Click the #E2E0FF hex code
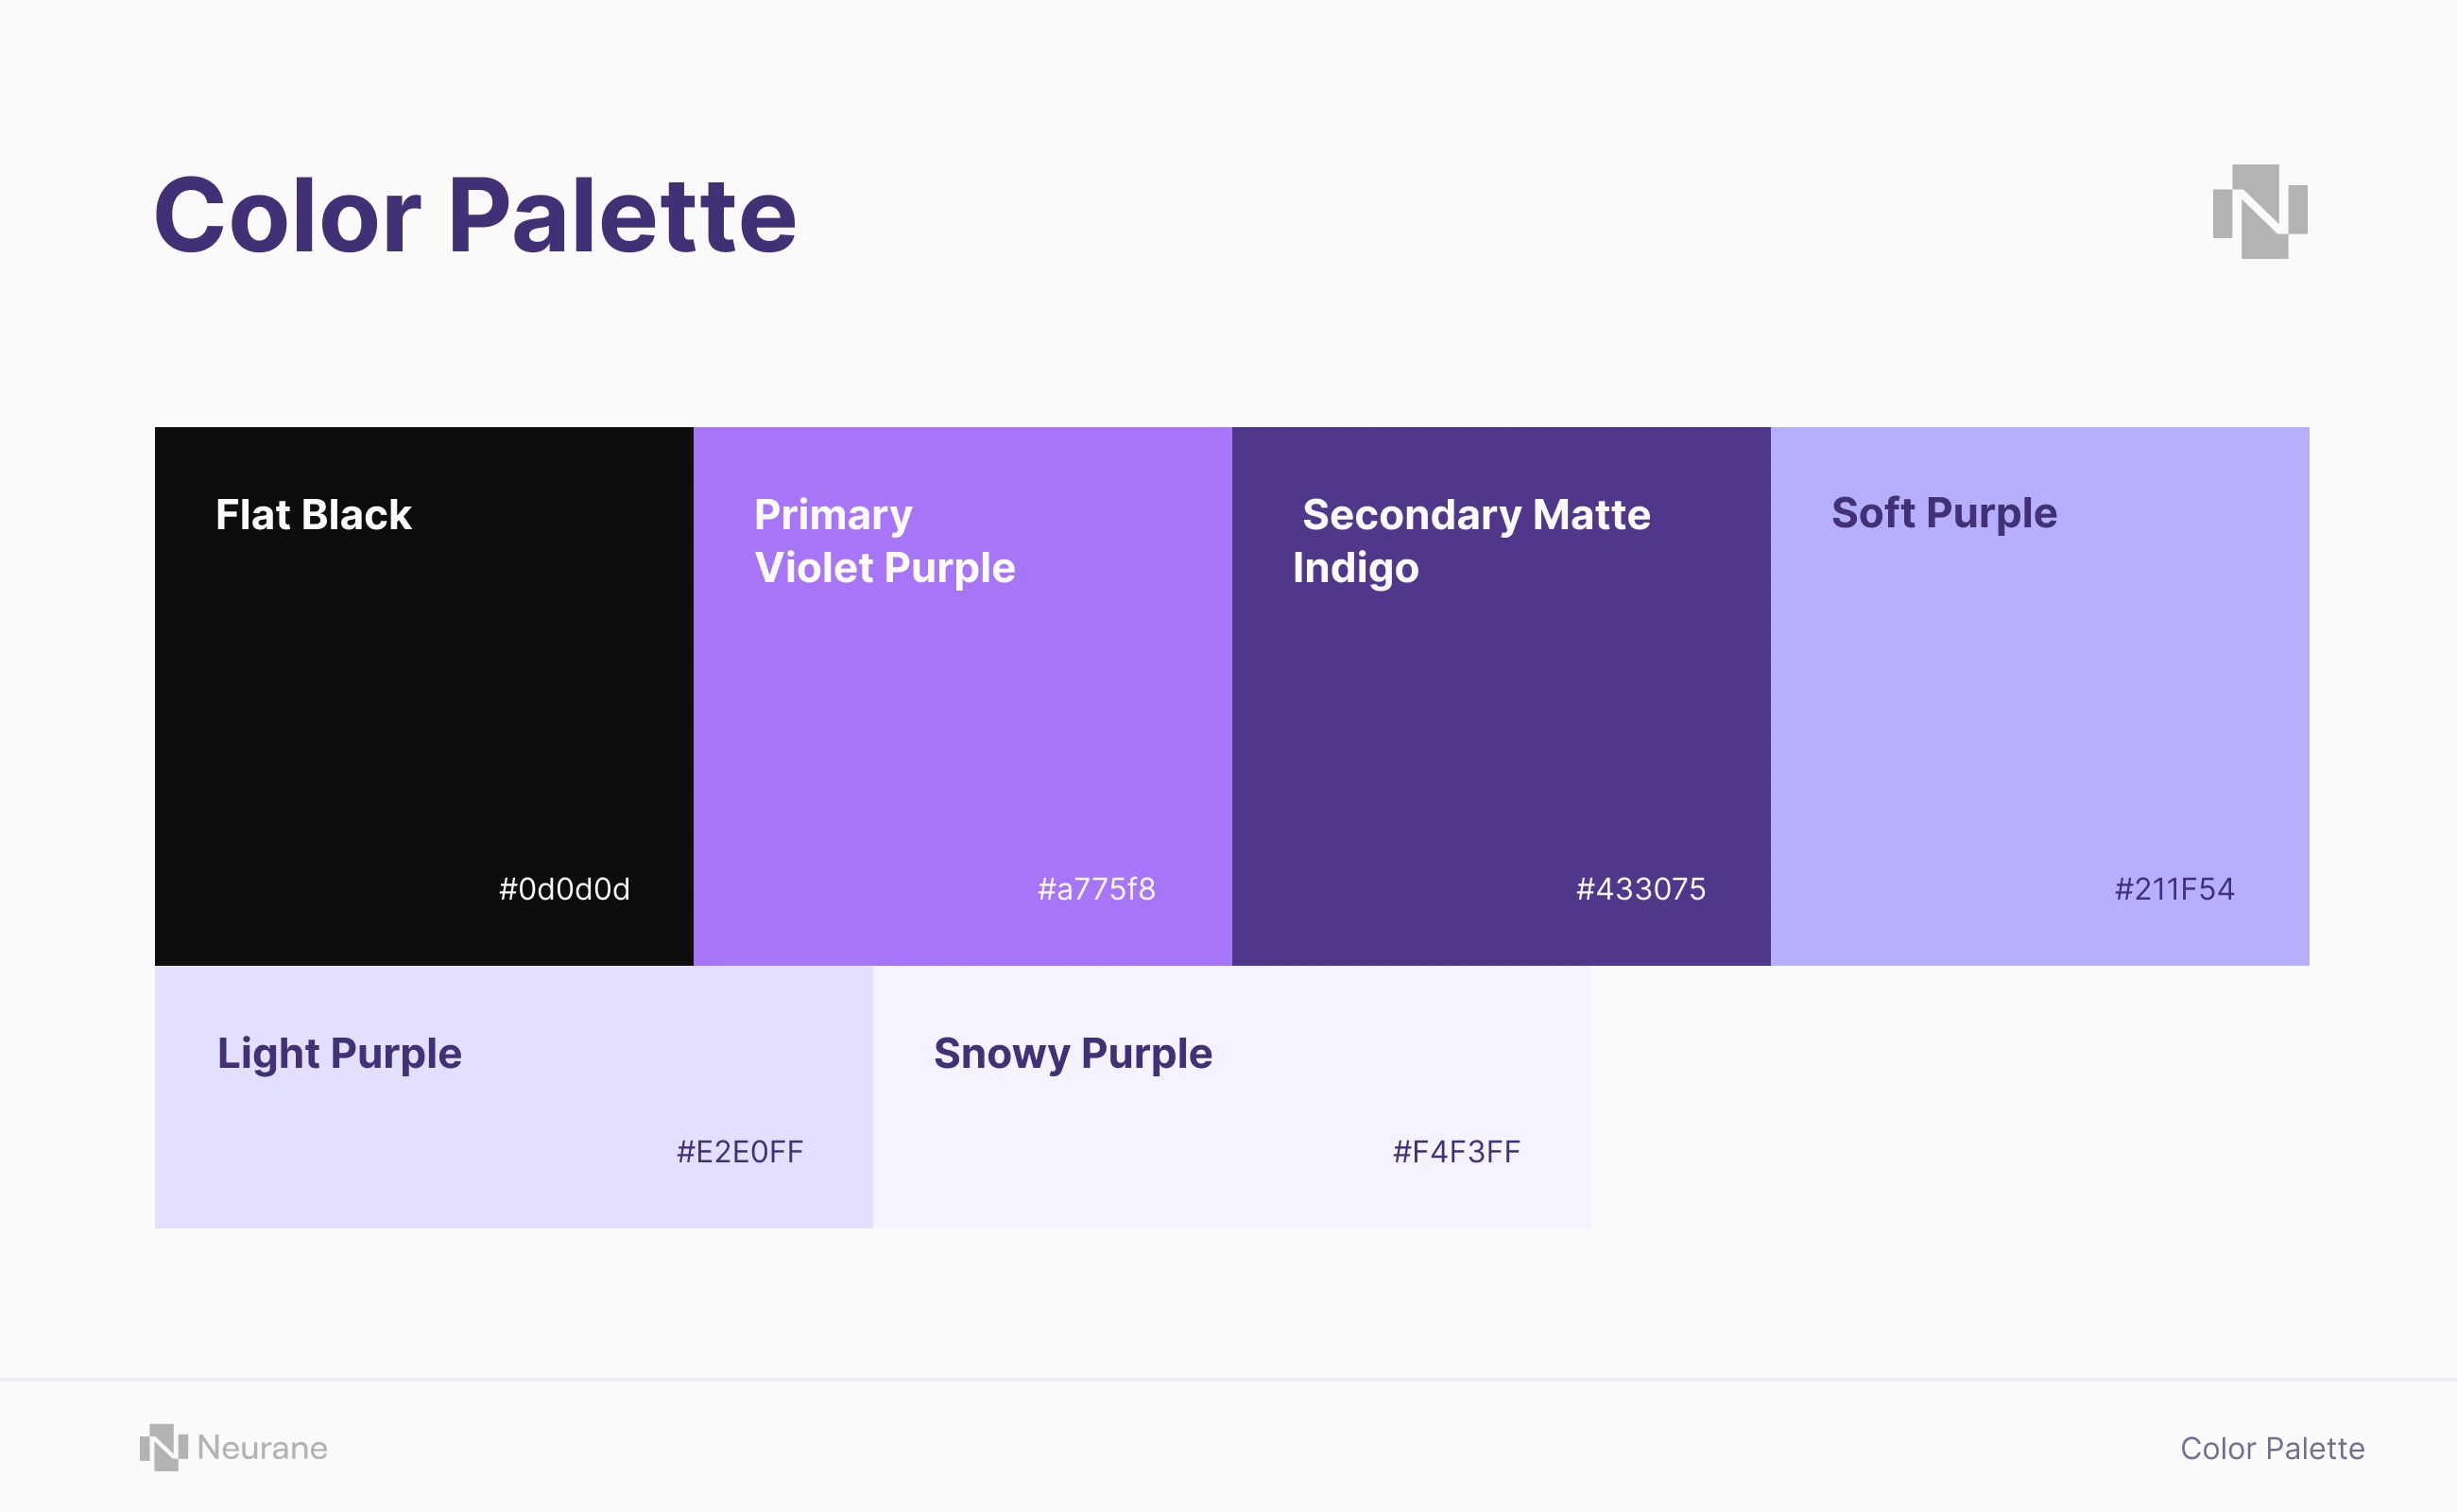The height and width of the screenshot is (1512, 2457). click(740, 1152)
